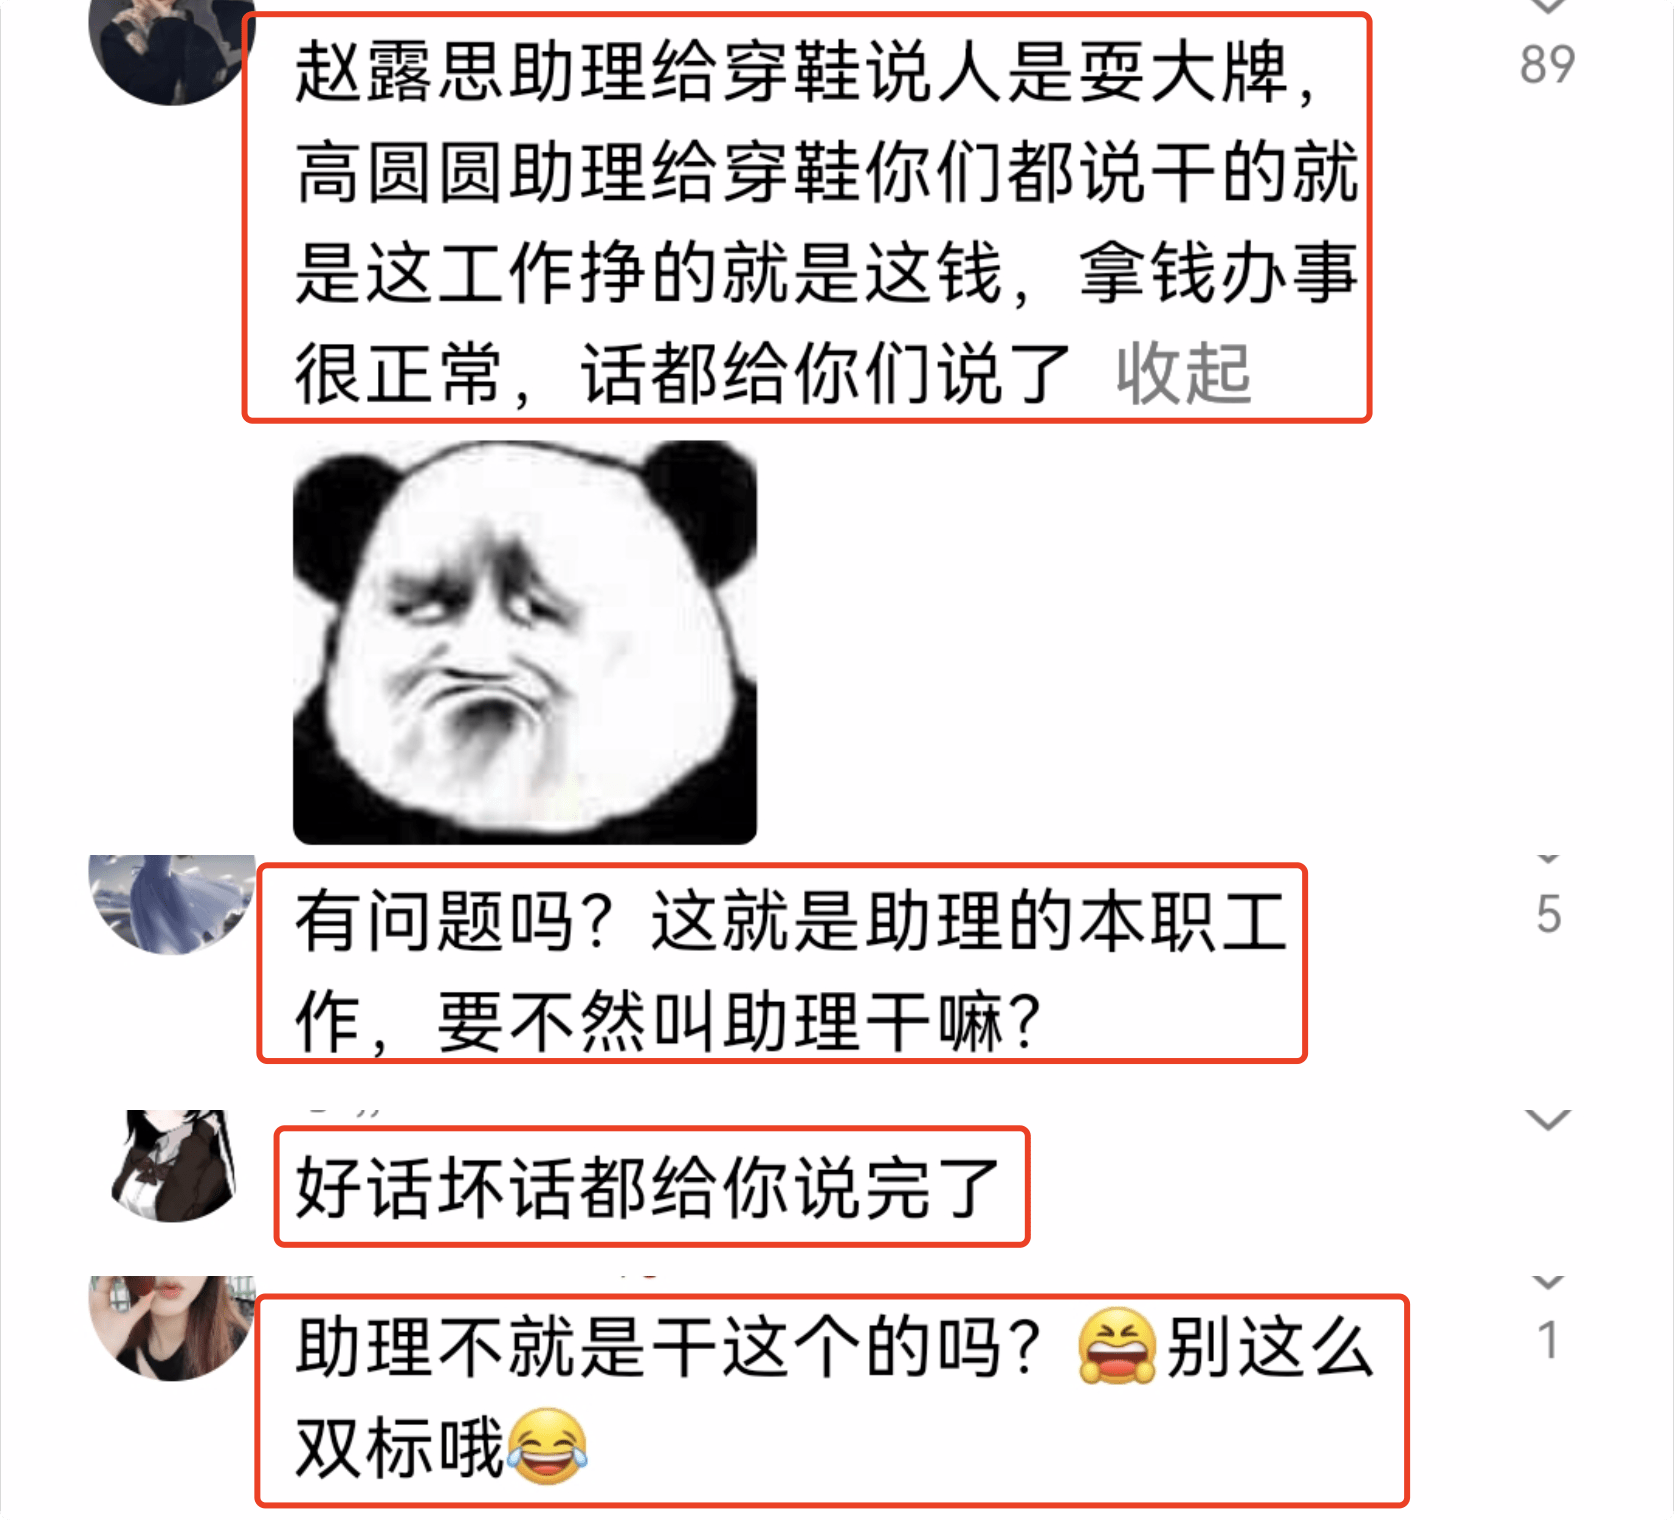Screen dimensions: 1674x1520
Task: Open the blue dress avatar profile
Action: pyautogui.click(x=170, y=903)
